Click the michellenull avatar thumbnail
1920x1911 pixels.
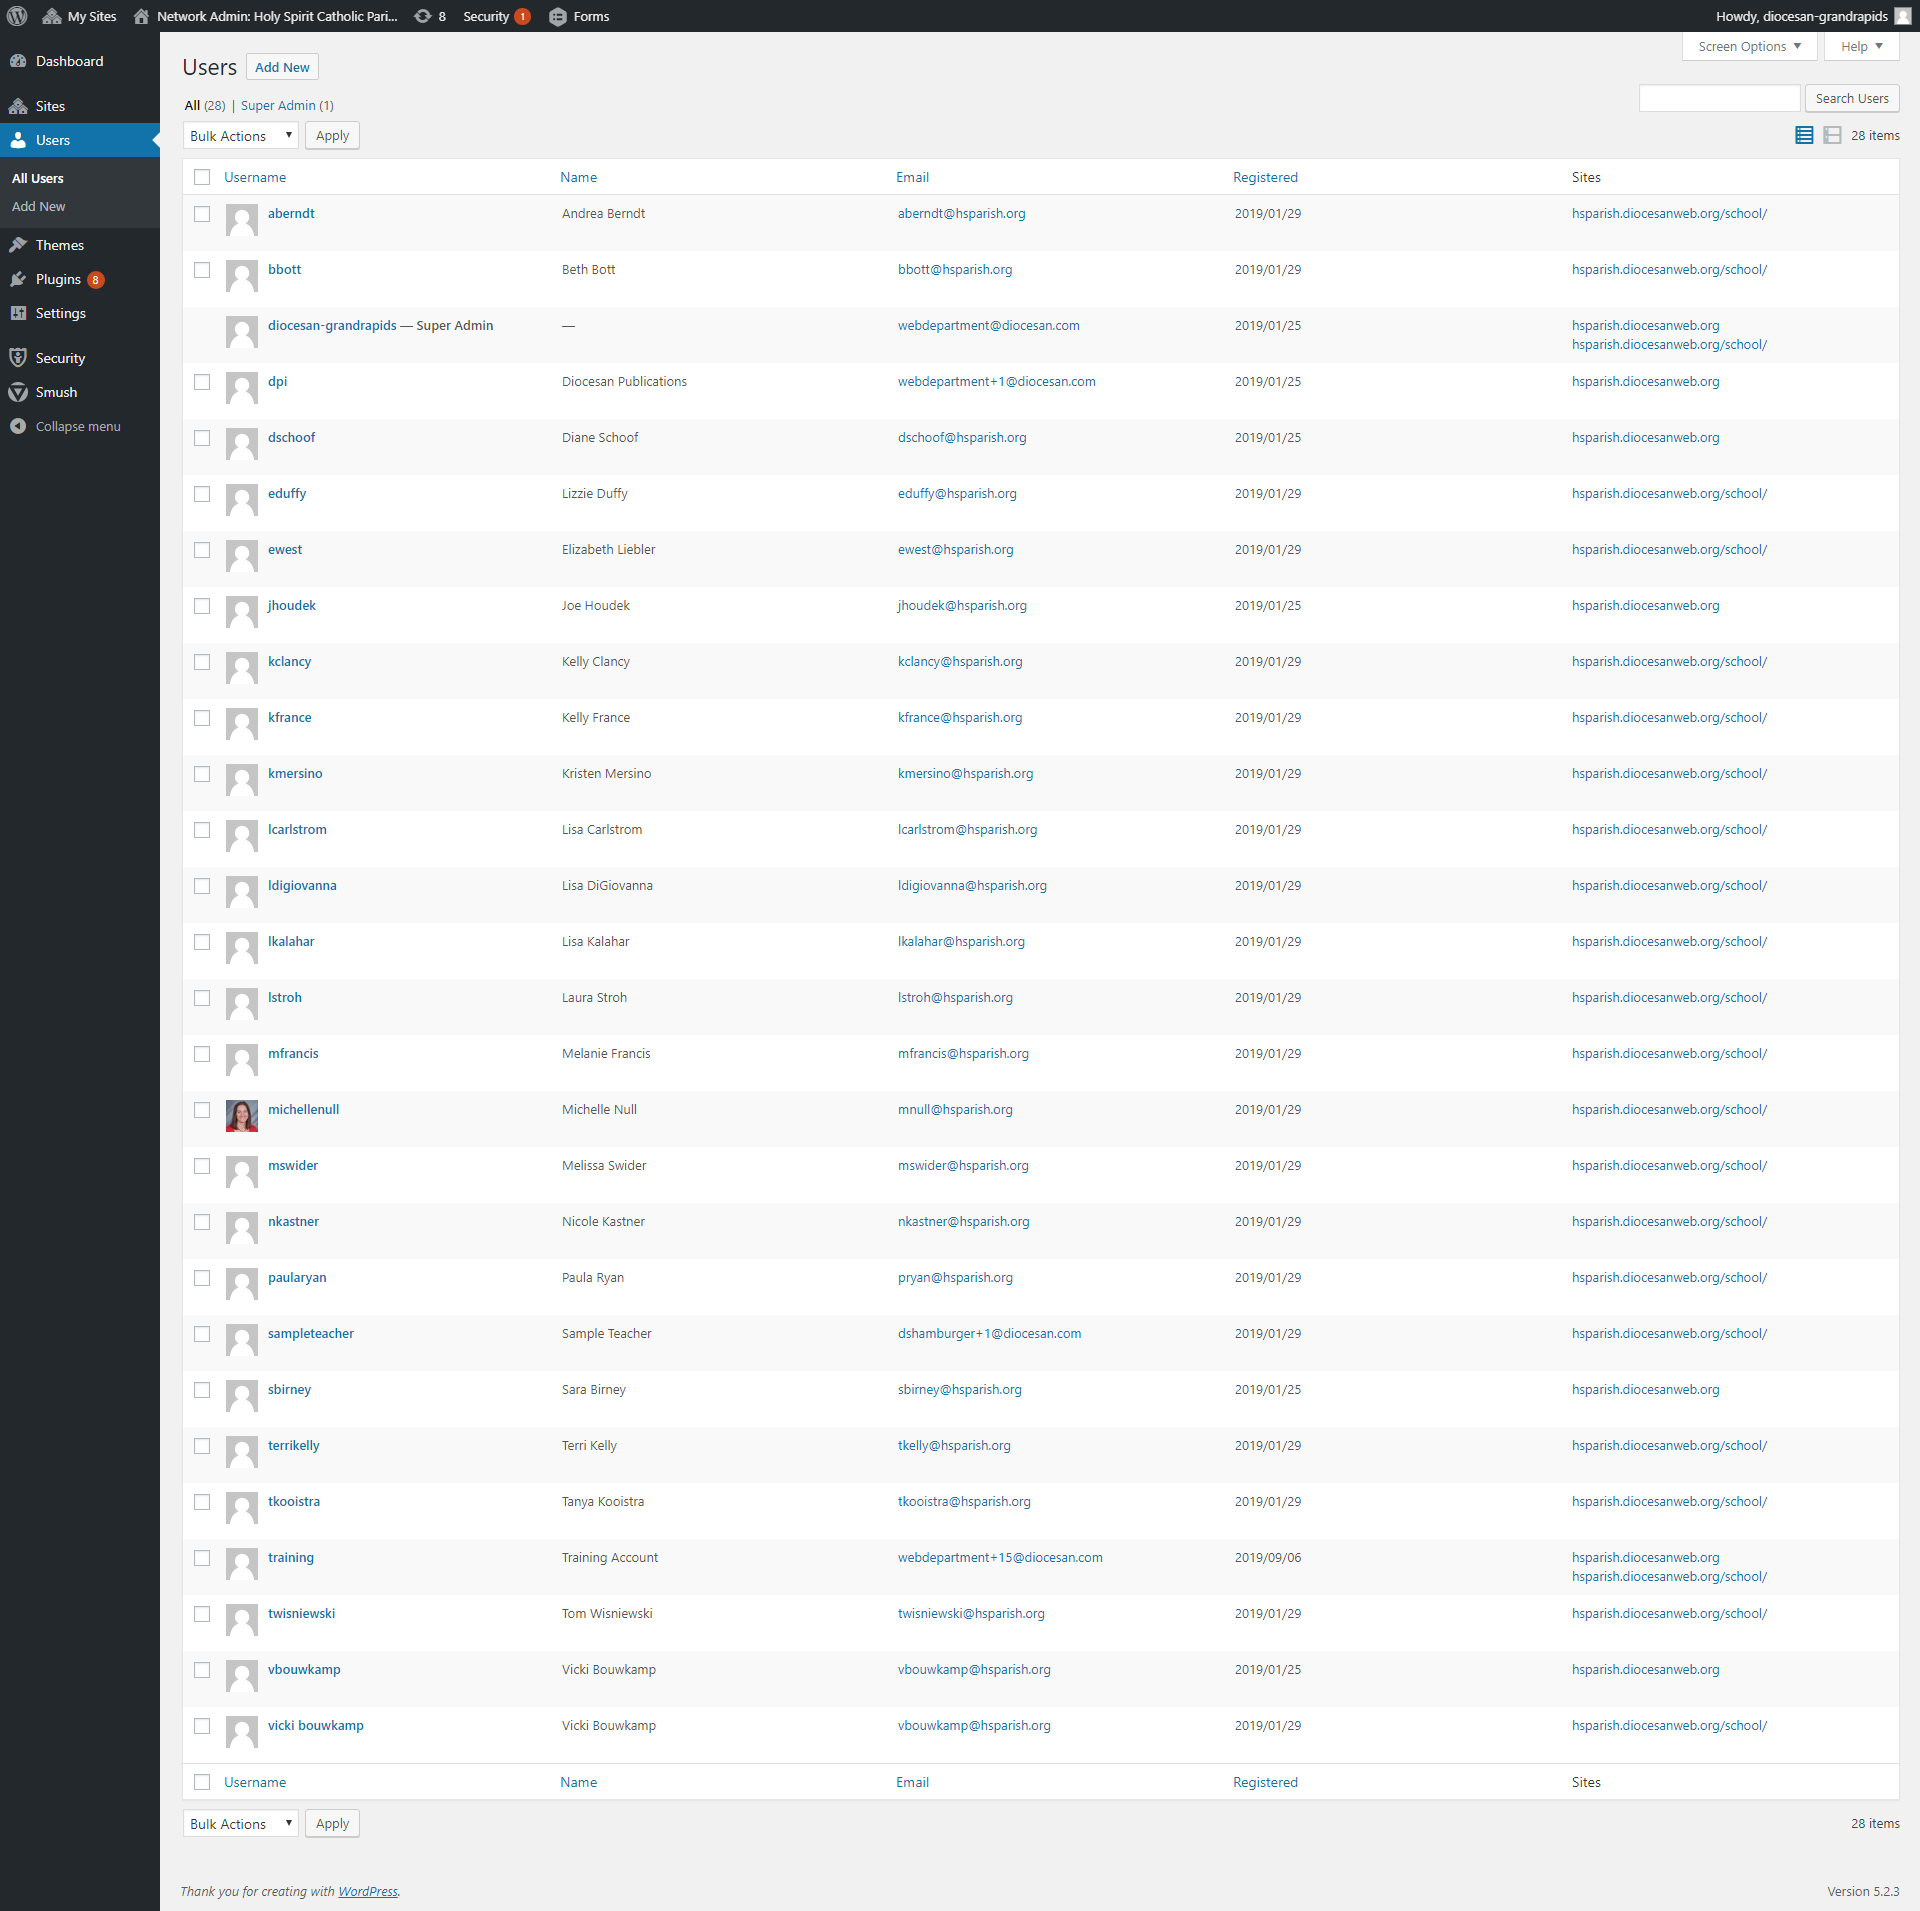(242, 1115)
